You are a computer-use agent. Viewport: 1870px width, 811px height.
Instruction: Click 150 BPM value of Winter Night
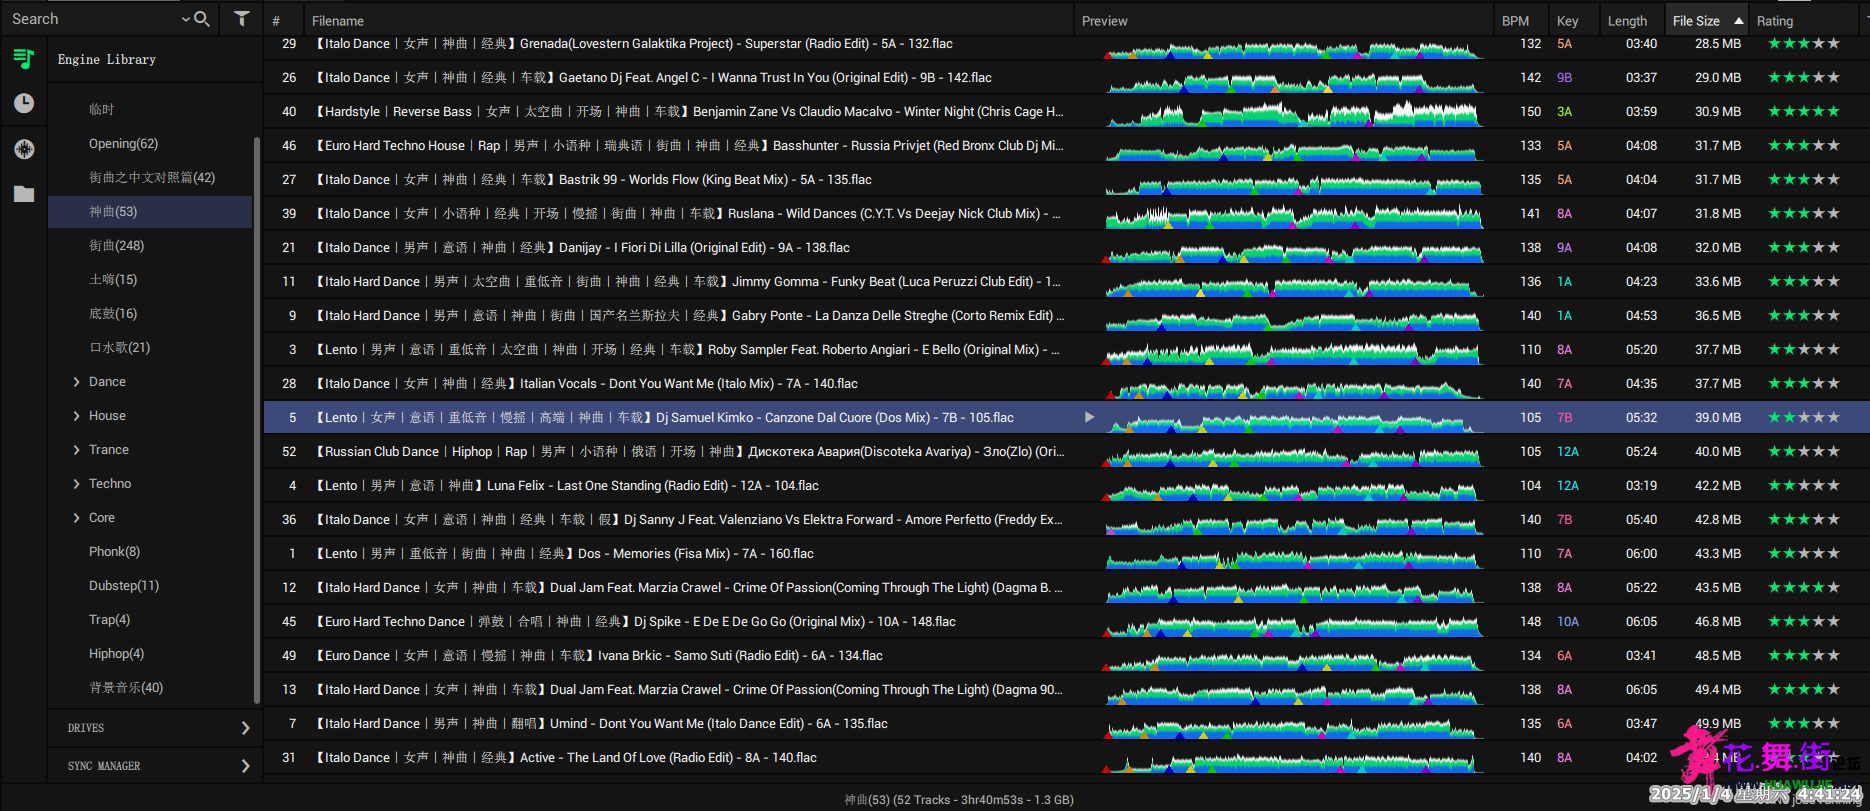click(x=1530, y=111)
